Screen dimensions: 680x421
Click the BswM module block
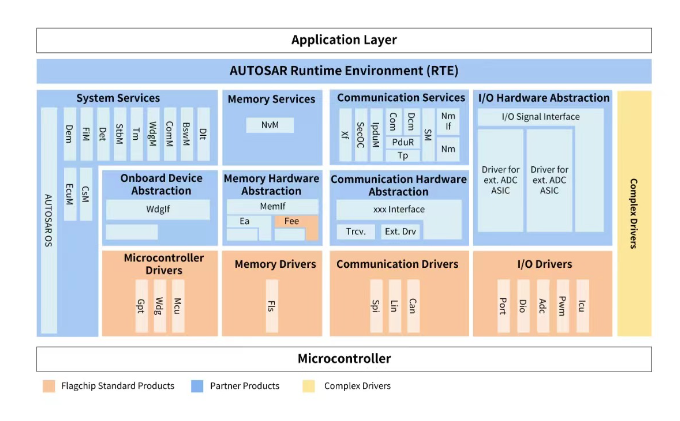tap(186, 134)
